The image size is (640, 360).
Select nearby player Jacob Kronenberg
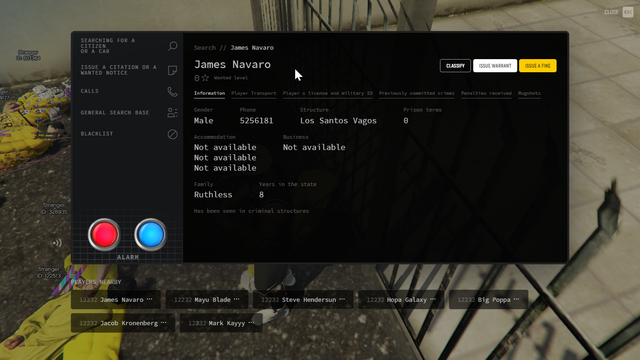click(123, 323)
